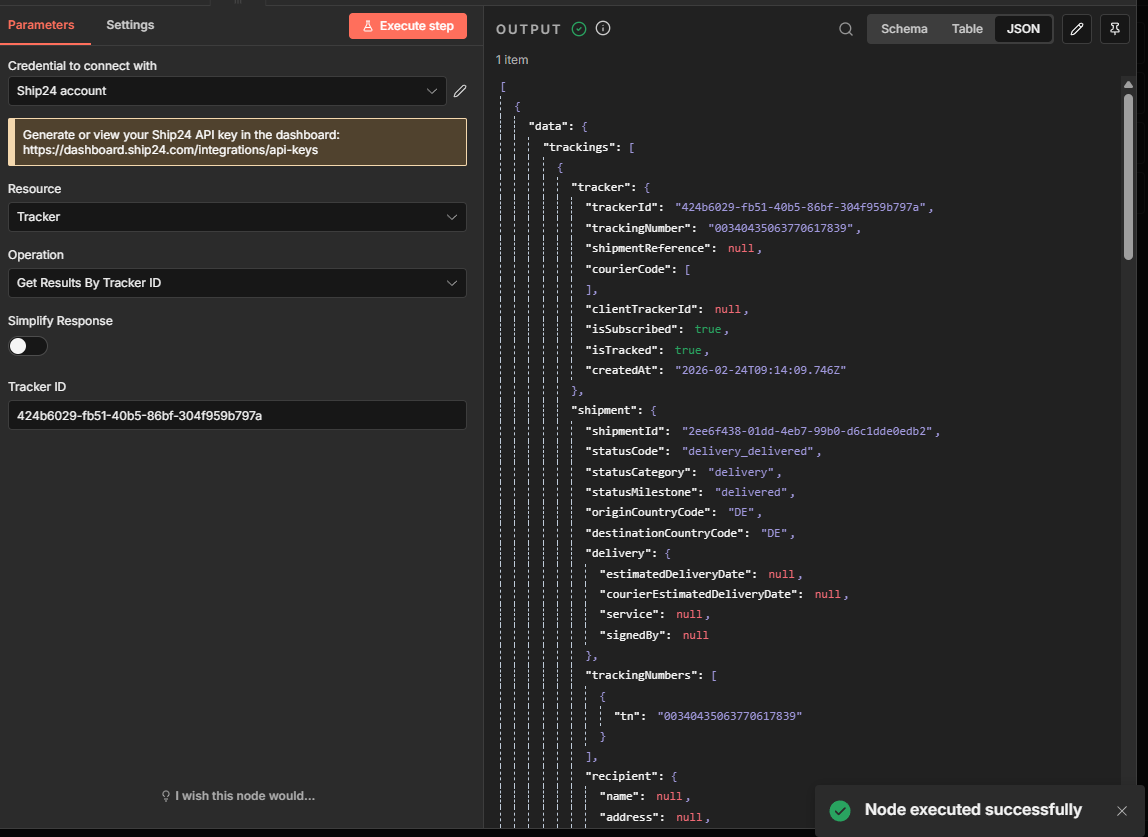1148x837 pixels.
Task: Click the "delivery_delivered" statusCode value
Action: tap(748, 451)
